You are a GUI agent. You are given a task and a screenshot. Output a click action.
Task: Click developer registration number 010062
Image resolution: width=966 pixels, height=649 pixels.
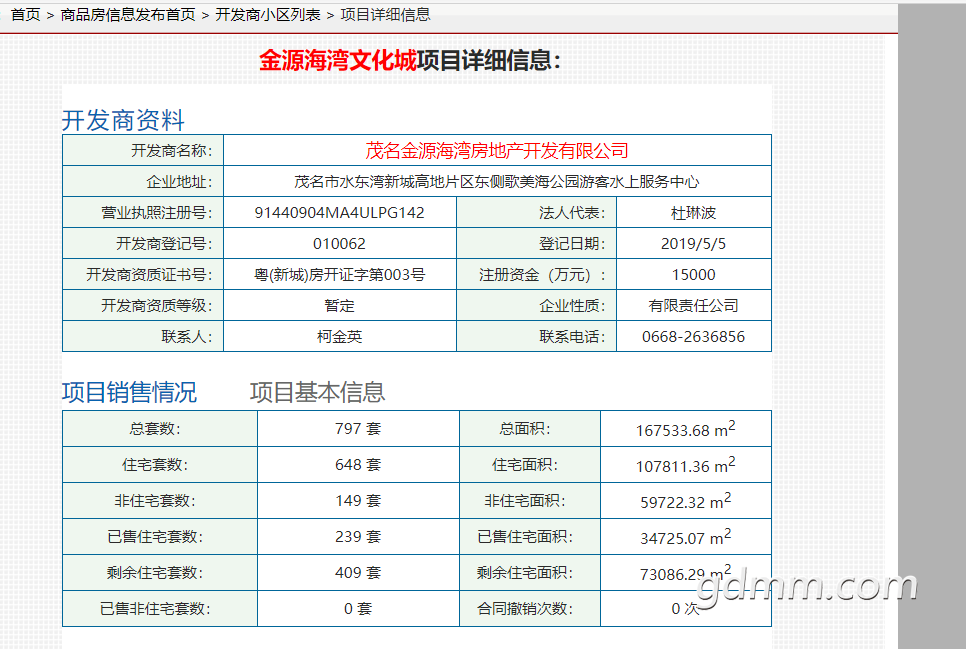(339, 243)
